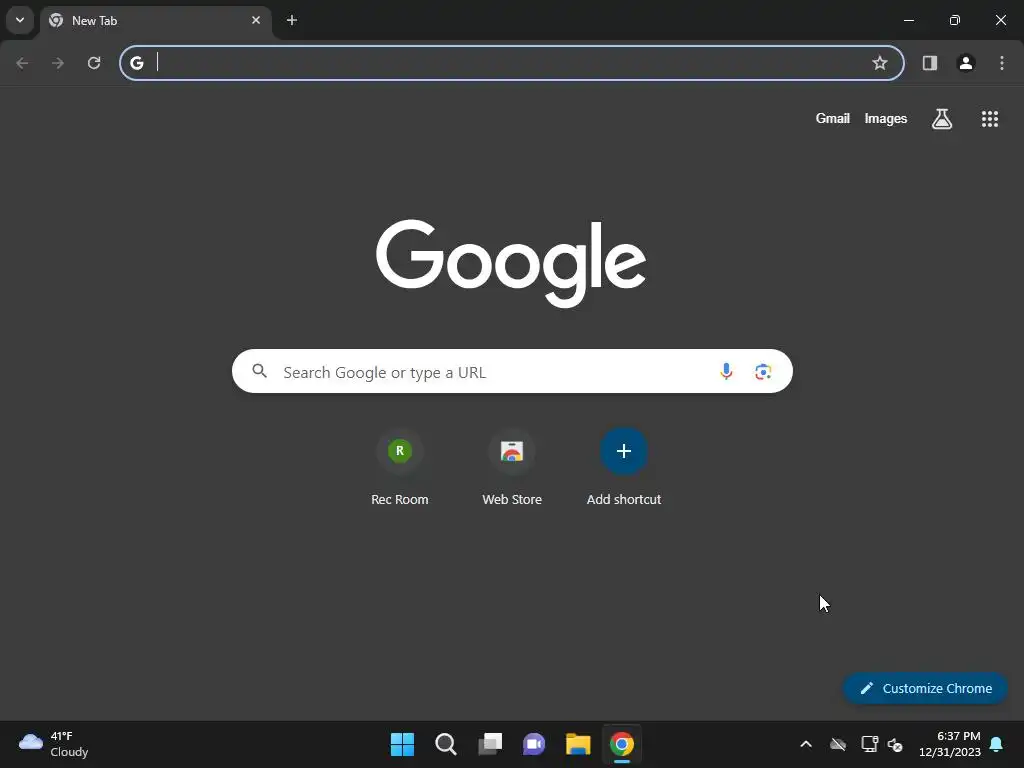
Task: Focus the Chrome address bar
Action: (511, 63)
